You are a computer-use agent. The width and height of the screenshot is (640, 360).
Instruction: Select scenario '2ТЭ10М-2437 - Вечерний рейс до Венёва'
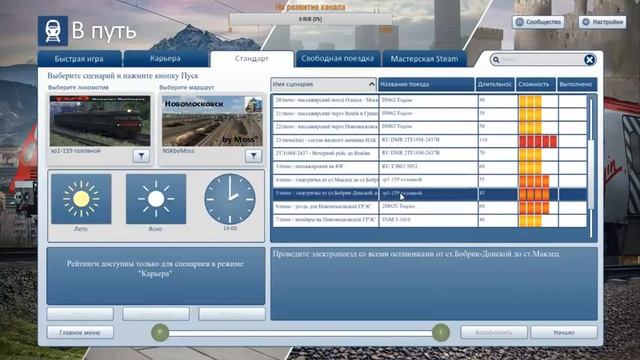click(x=326, y=153)
